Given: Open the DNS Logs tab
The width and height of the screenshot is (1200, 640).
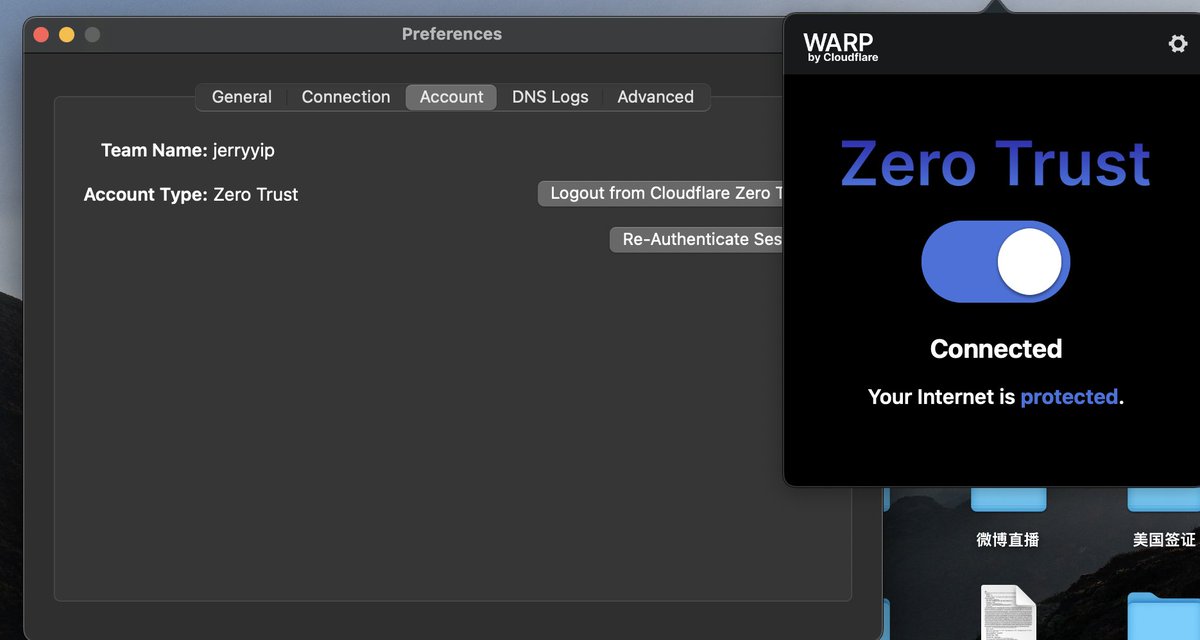Looking at the screenshot, I should [550, 97].
